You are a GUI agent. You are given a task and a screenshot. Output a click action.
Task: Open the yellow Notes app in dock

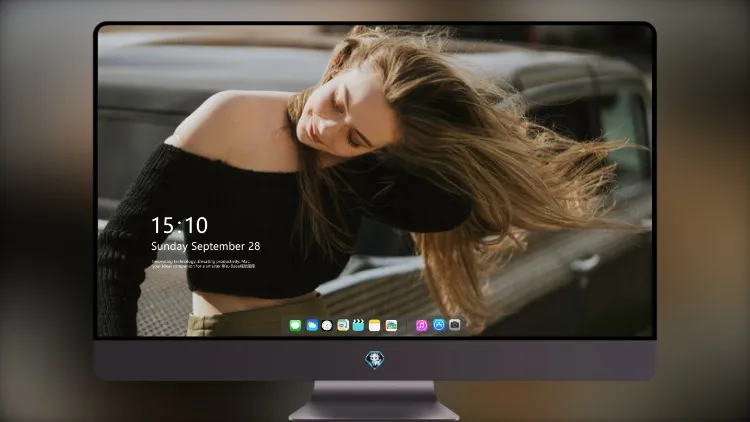tap(375, 325)
